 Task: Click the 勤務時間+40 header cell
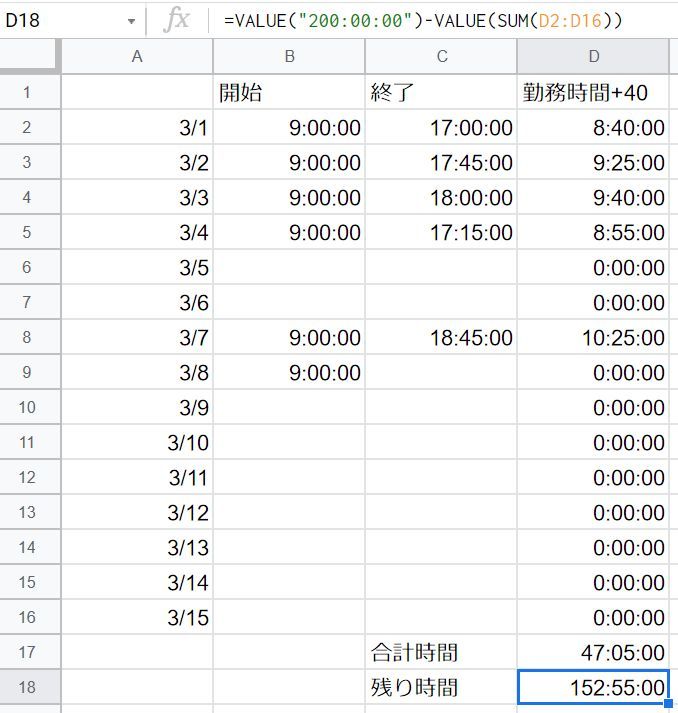[x=594, y=93]
